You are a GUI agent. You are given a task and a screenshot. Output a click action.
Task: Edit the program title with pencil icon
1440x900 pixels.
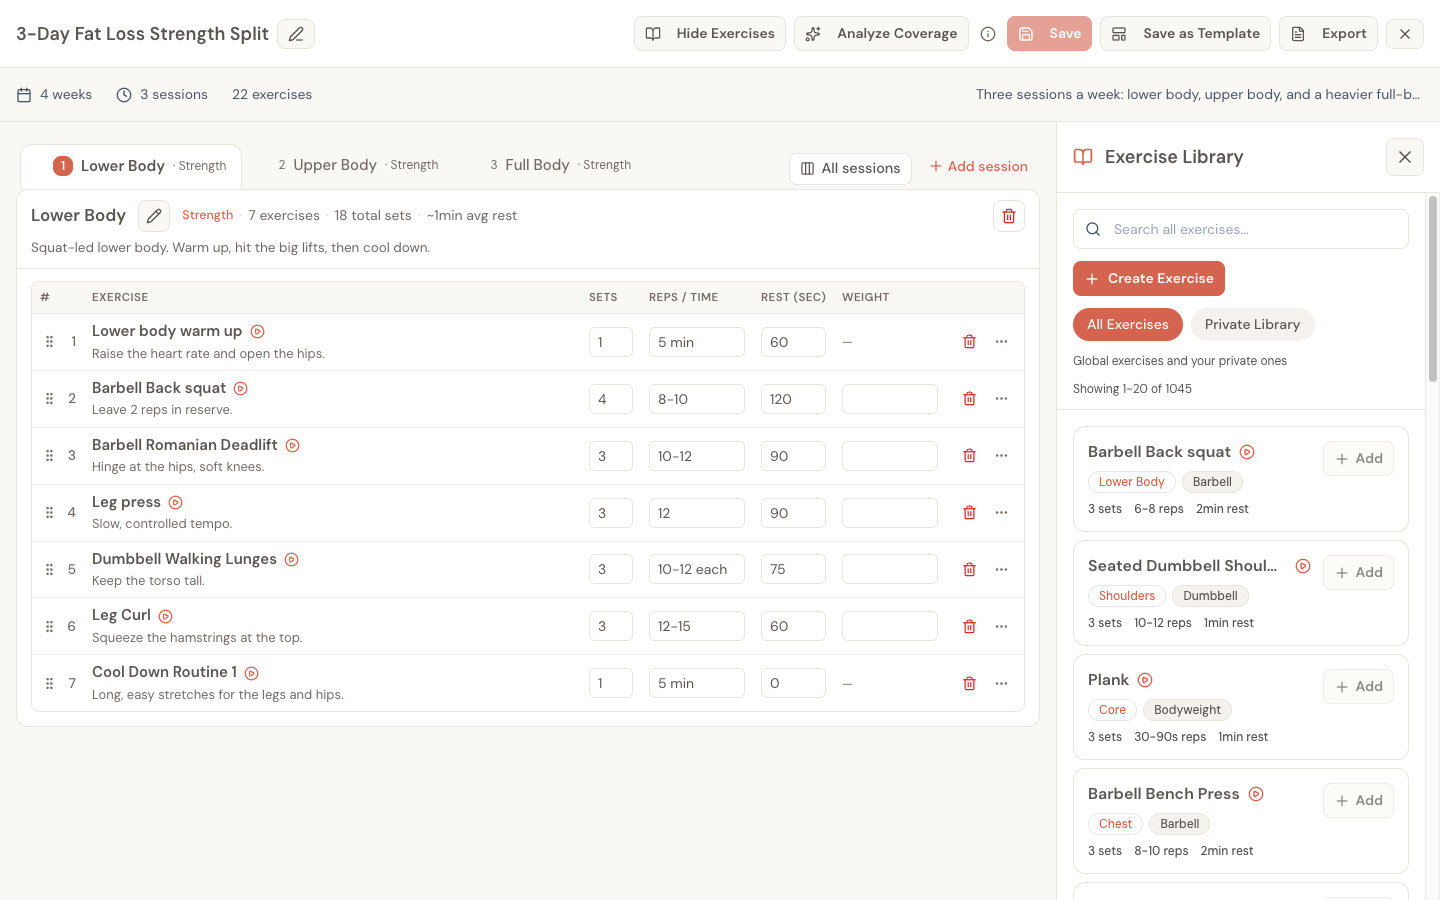tap(296, 34)
